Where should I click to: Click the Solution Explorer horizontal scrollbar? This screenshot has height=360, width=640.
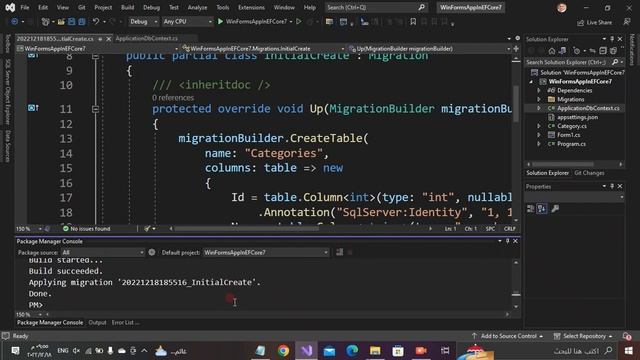563,164
